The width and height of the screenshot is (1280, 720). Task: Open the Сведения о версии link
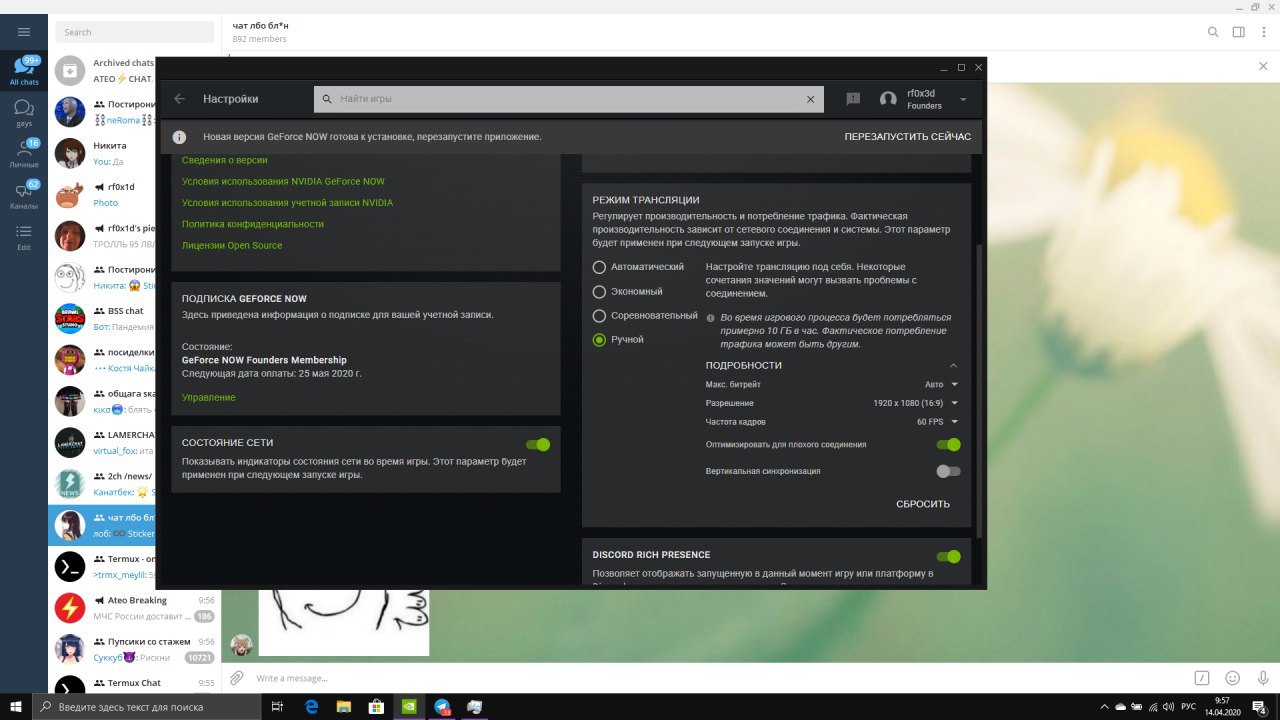[x=224, y=160]
